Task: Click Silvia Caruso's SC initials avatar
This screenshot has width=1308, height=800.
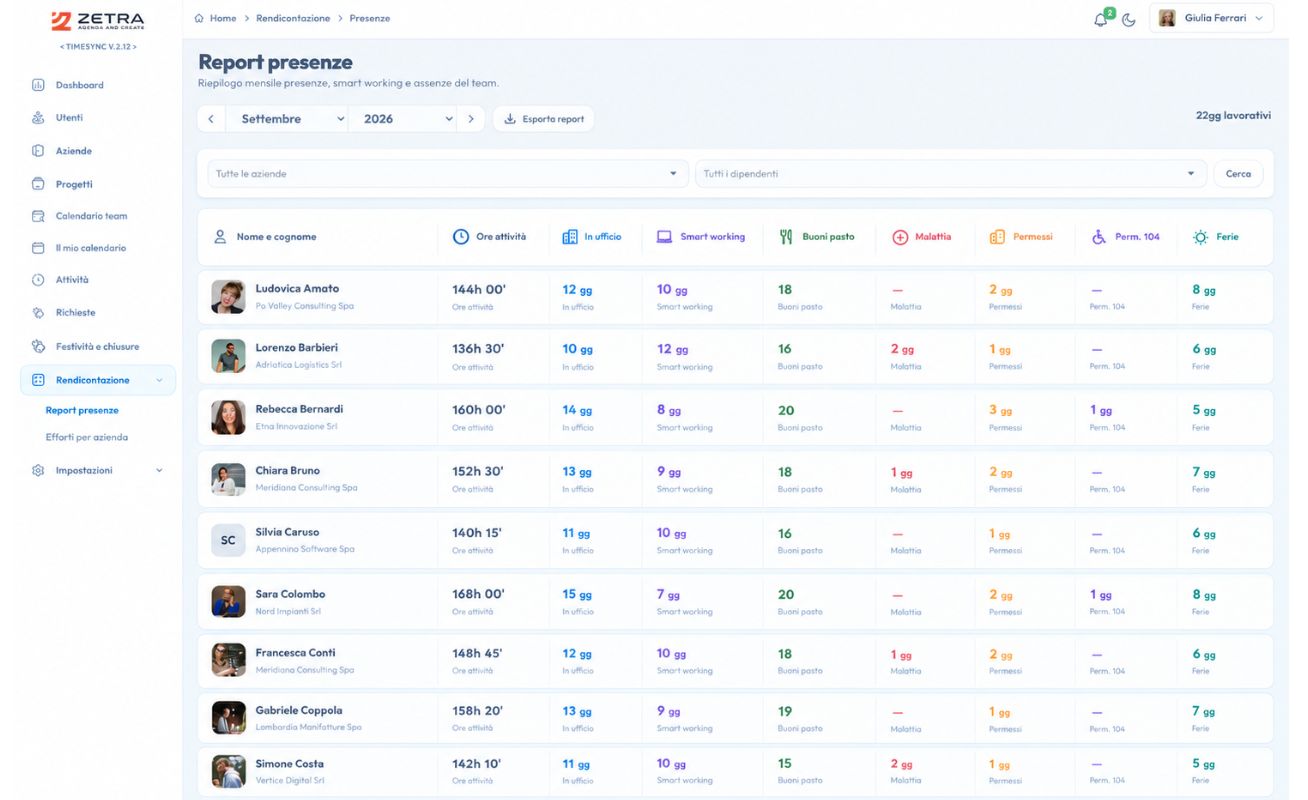Action: click(x=228, y=540)
